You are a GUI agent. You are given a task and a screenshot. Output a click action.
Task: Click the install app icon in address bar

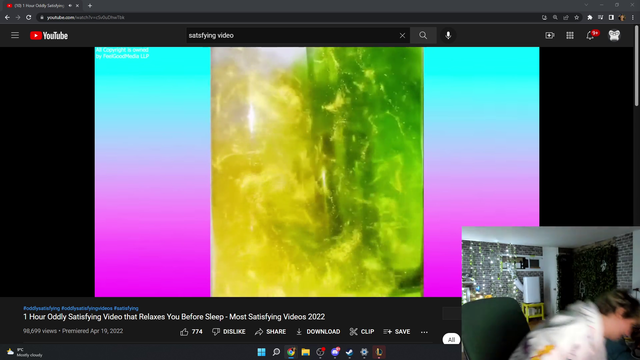(544, 18)
